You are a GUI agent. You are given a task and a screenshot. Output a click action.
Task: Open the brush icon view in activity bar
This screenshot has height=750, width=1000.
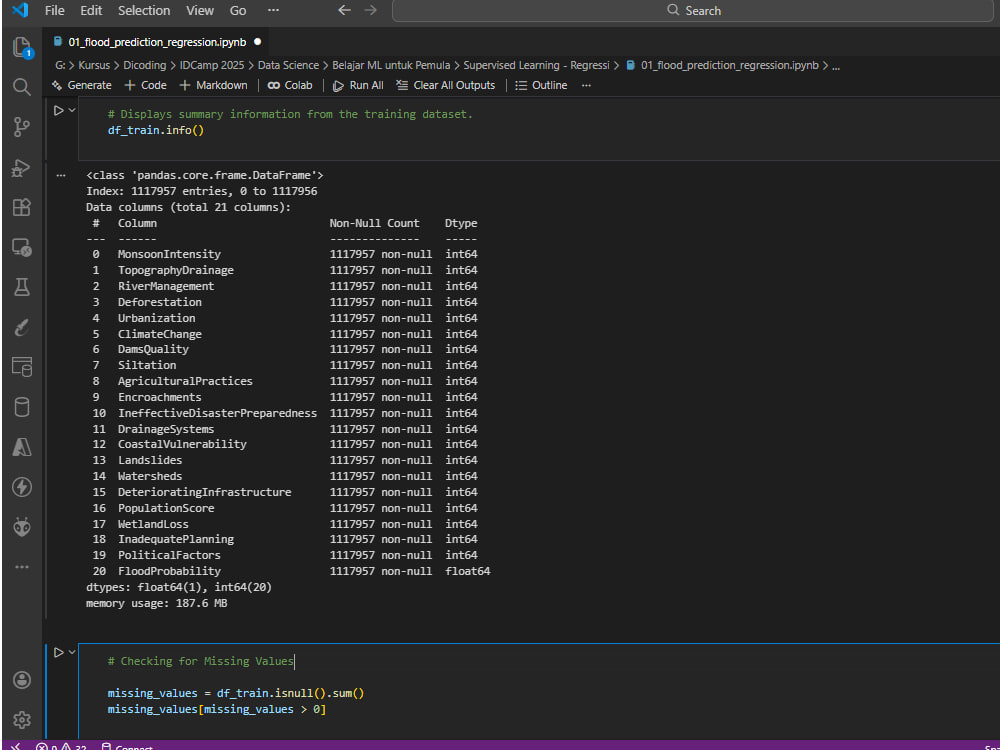coord(22,328)
